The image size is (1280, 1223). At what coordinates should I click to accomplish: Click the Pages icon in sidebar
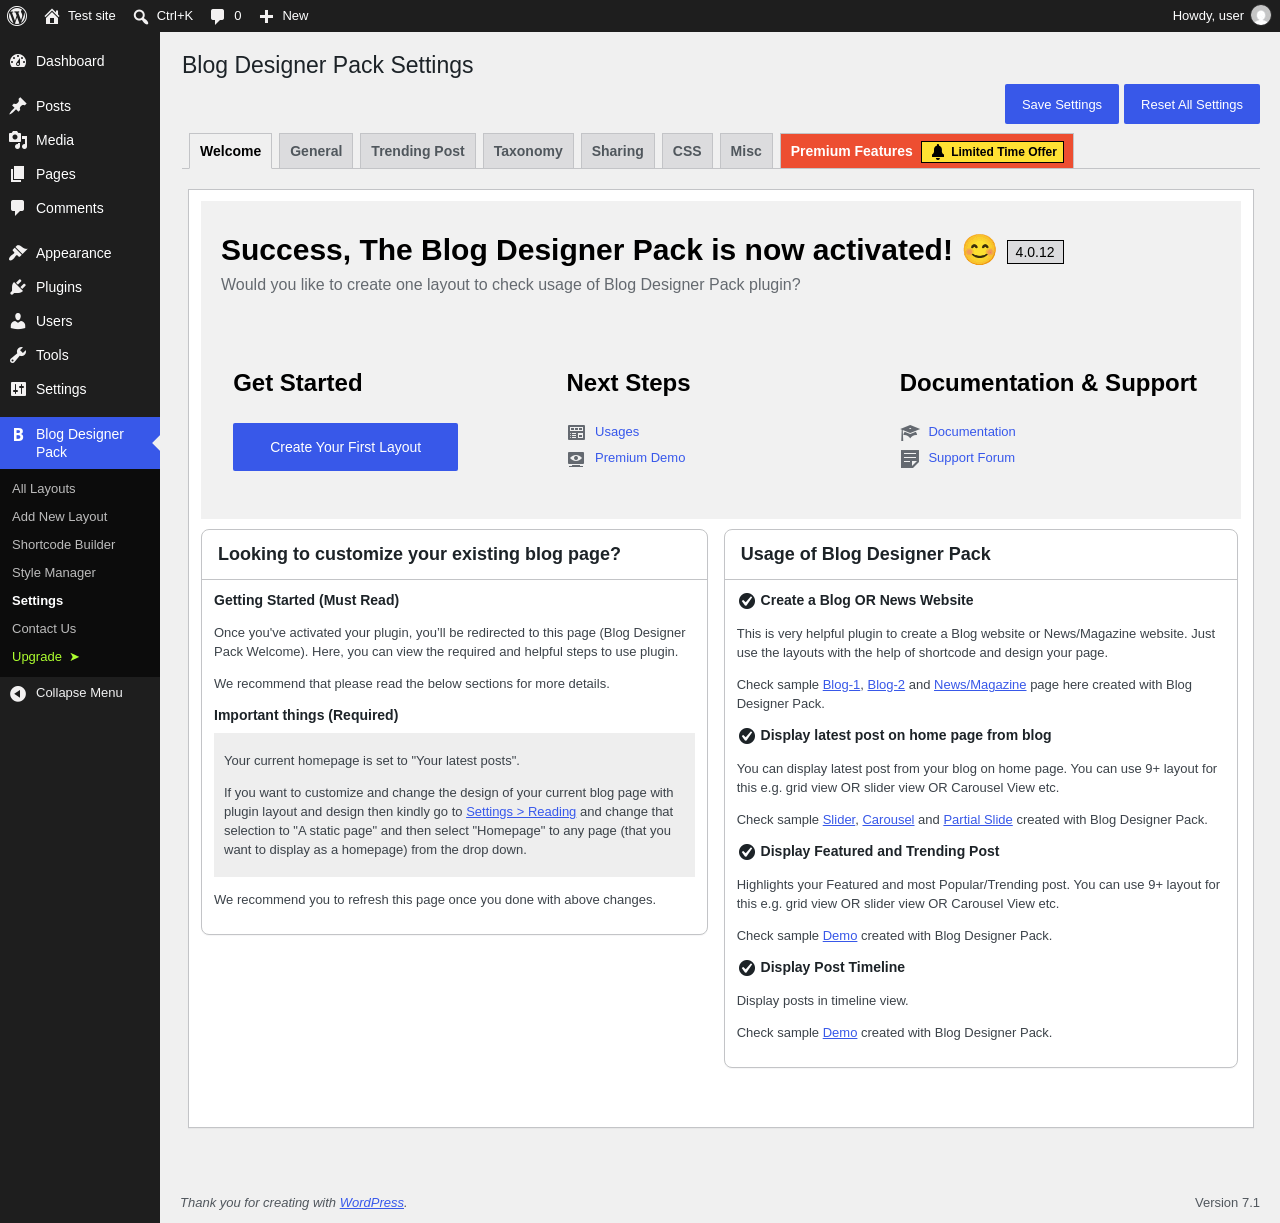pyautogui.click(x=18, y=174)
